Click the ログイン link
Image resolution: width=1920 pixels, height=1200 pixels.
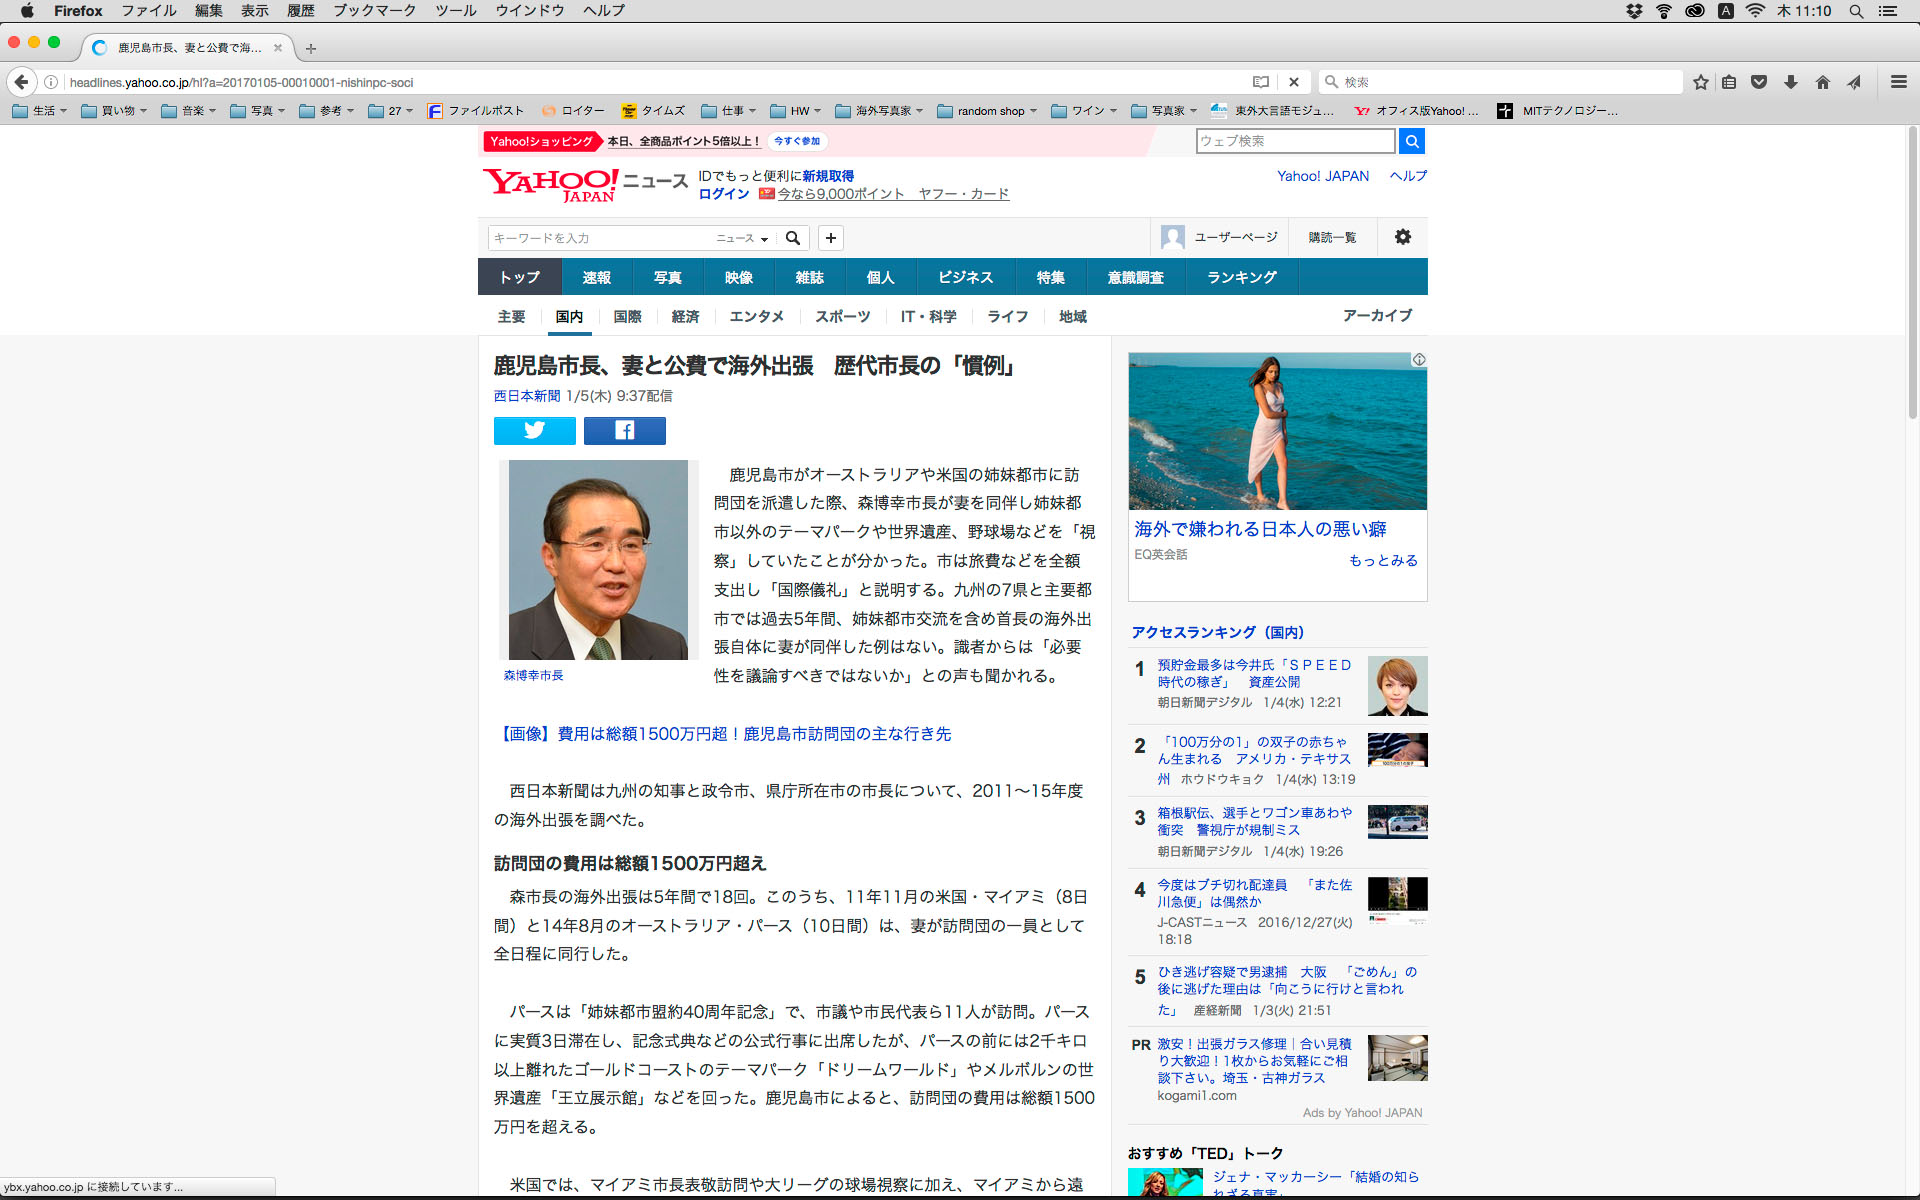click(x=723, y=194)
